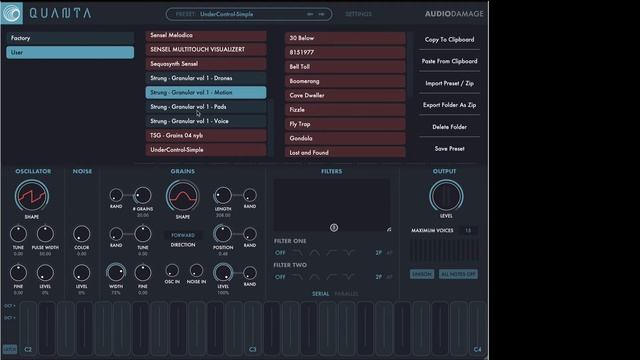The image size is (640, 360).
Task: Select the User preset bank
Action: click(x=70, y=52)
